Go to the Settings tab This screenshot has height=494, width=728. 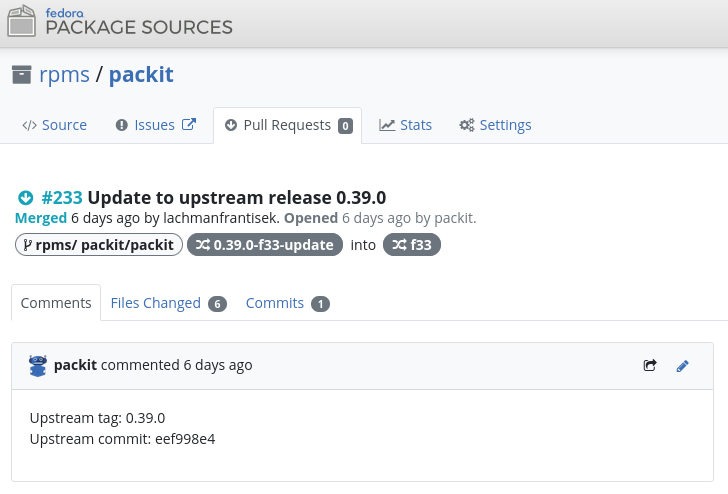[495, 125]
